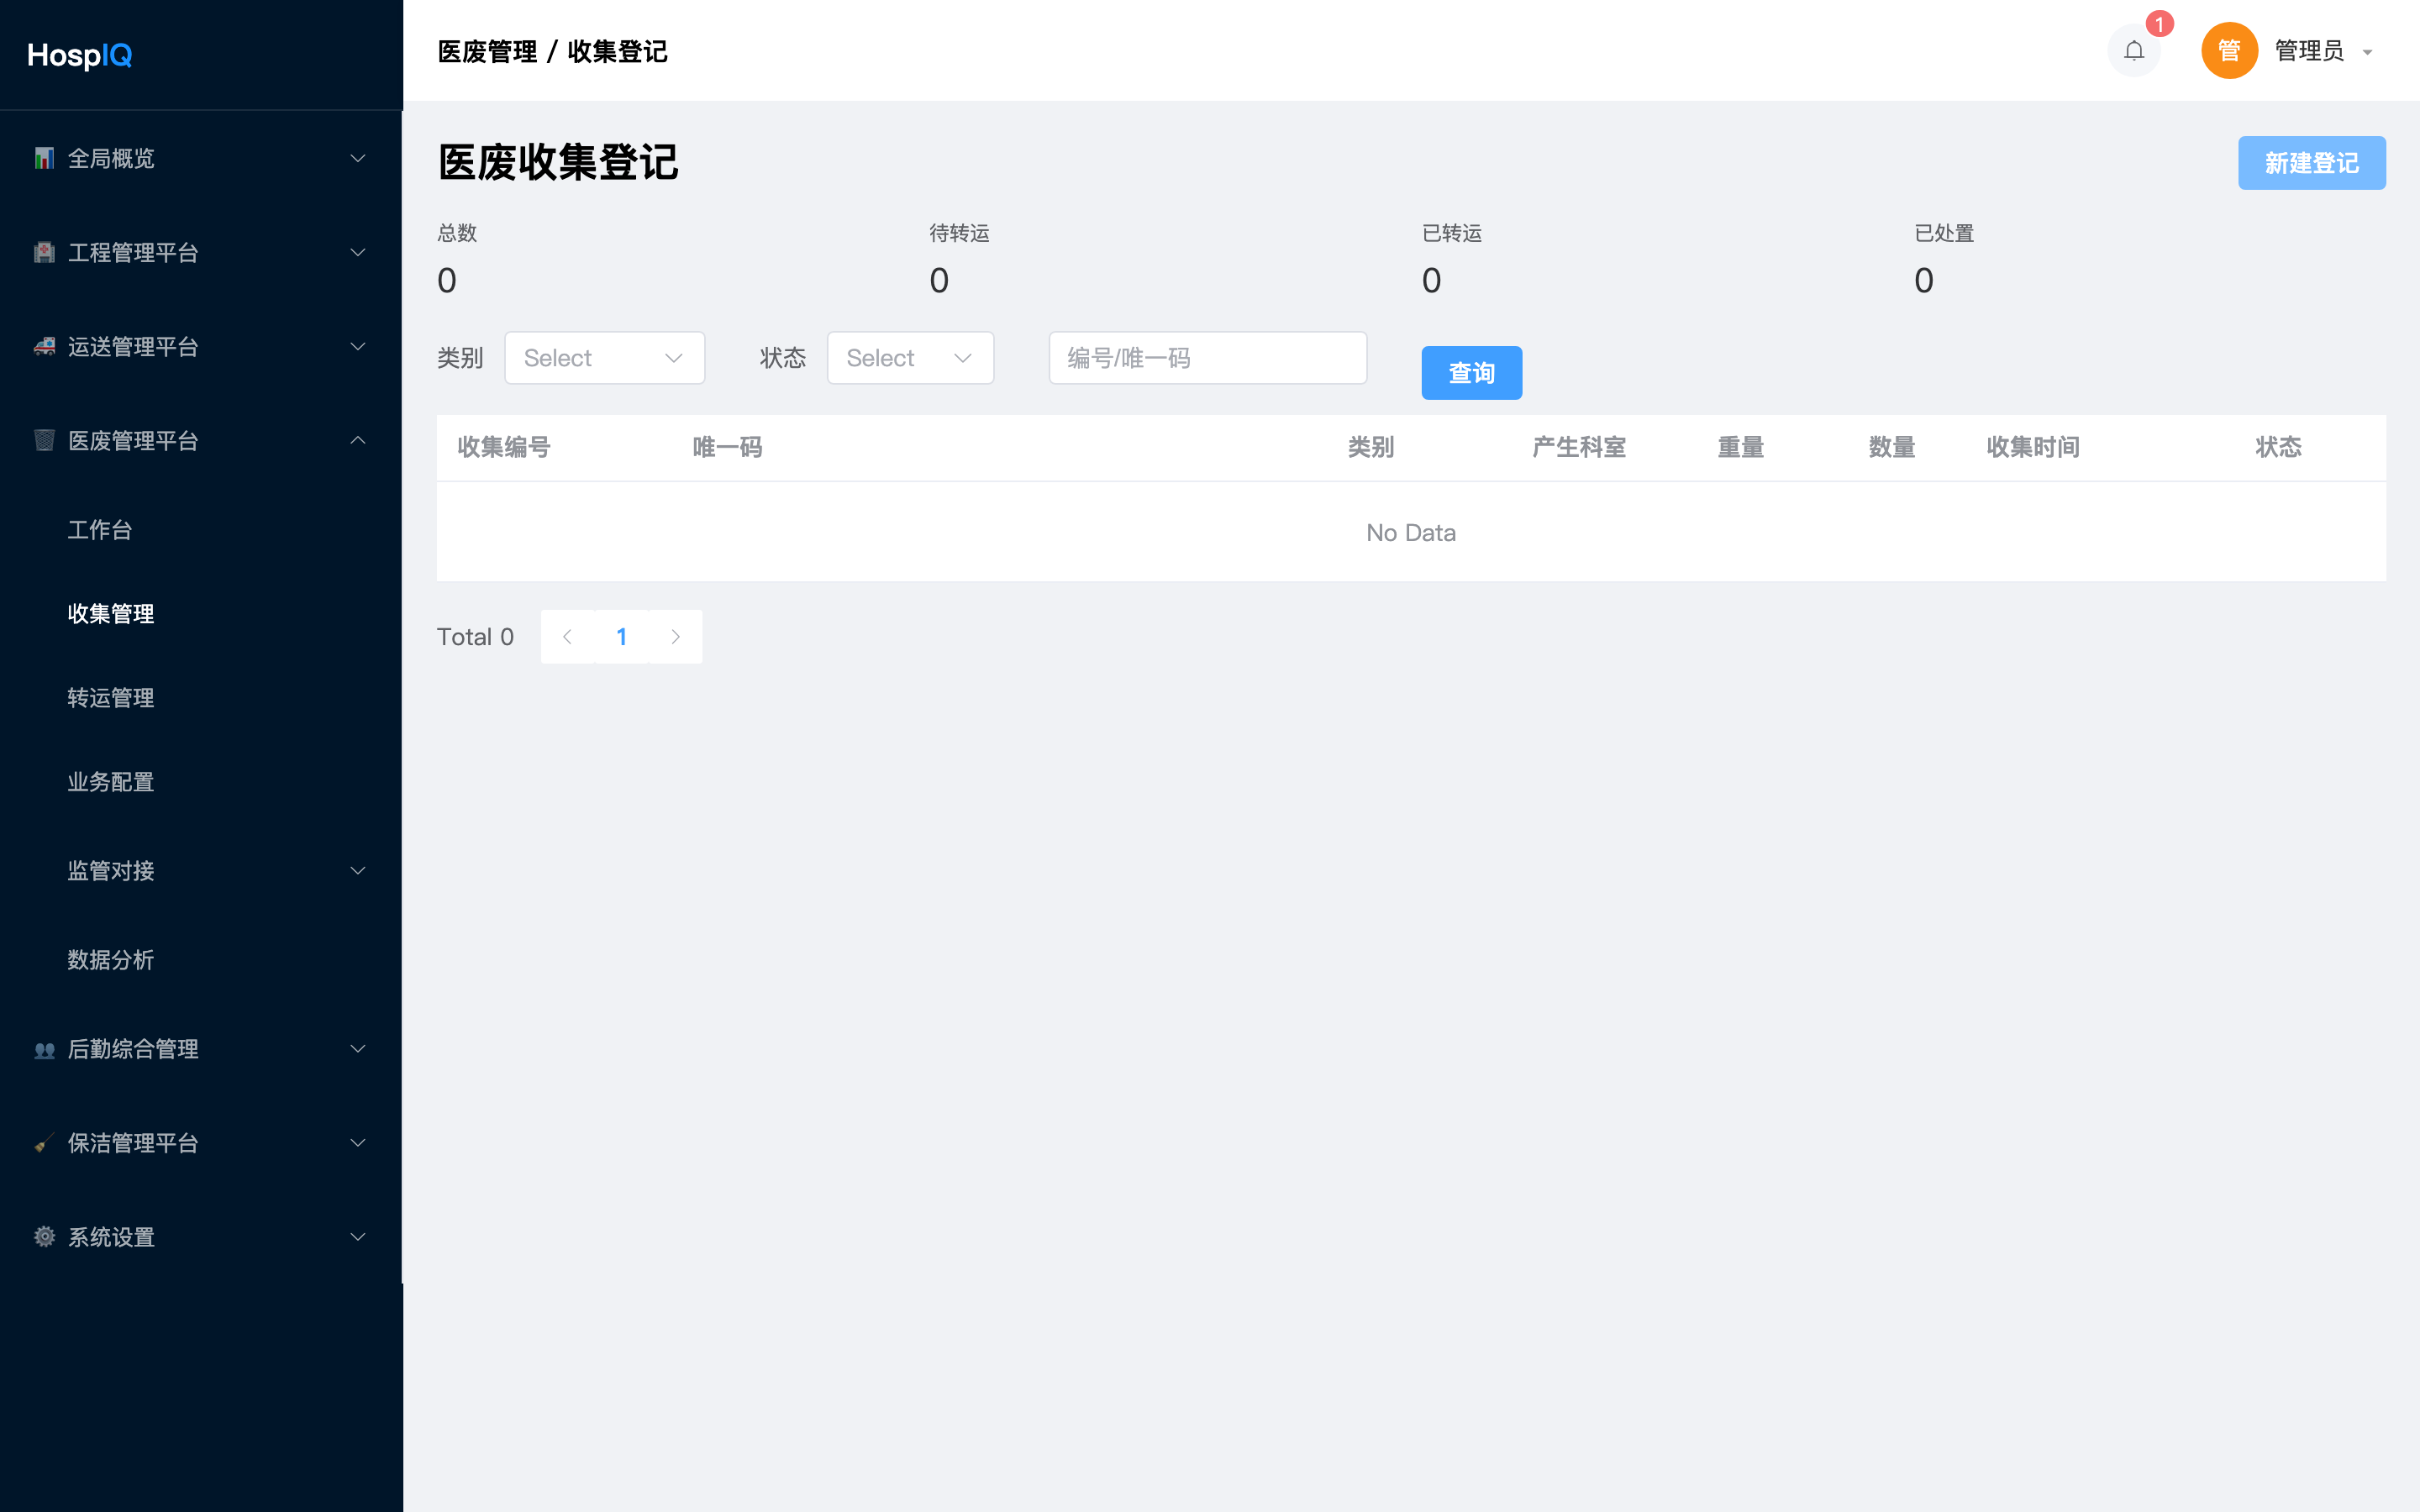Expand the 后勤综合管理 menu chevron
Viewport: 2420px width, 1512px height.
click(357, 1048)
